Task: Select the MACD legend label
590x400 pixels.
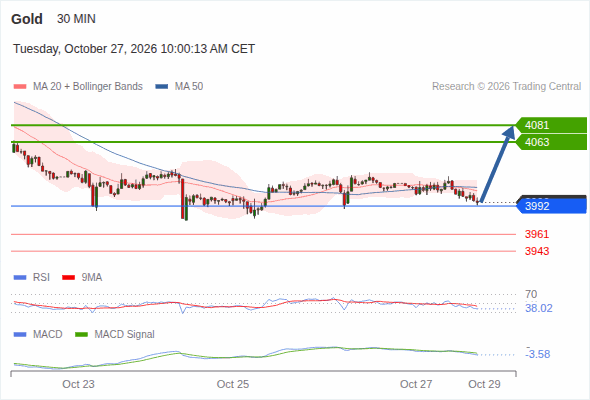Action: [47, 334]
